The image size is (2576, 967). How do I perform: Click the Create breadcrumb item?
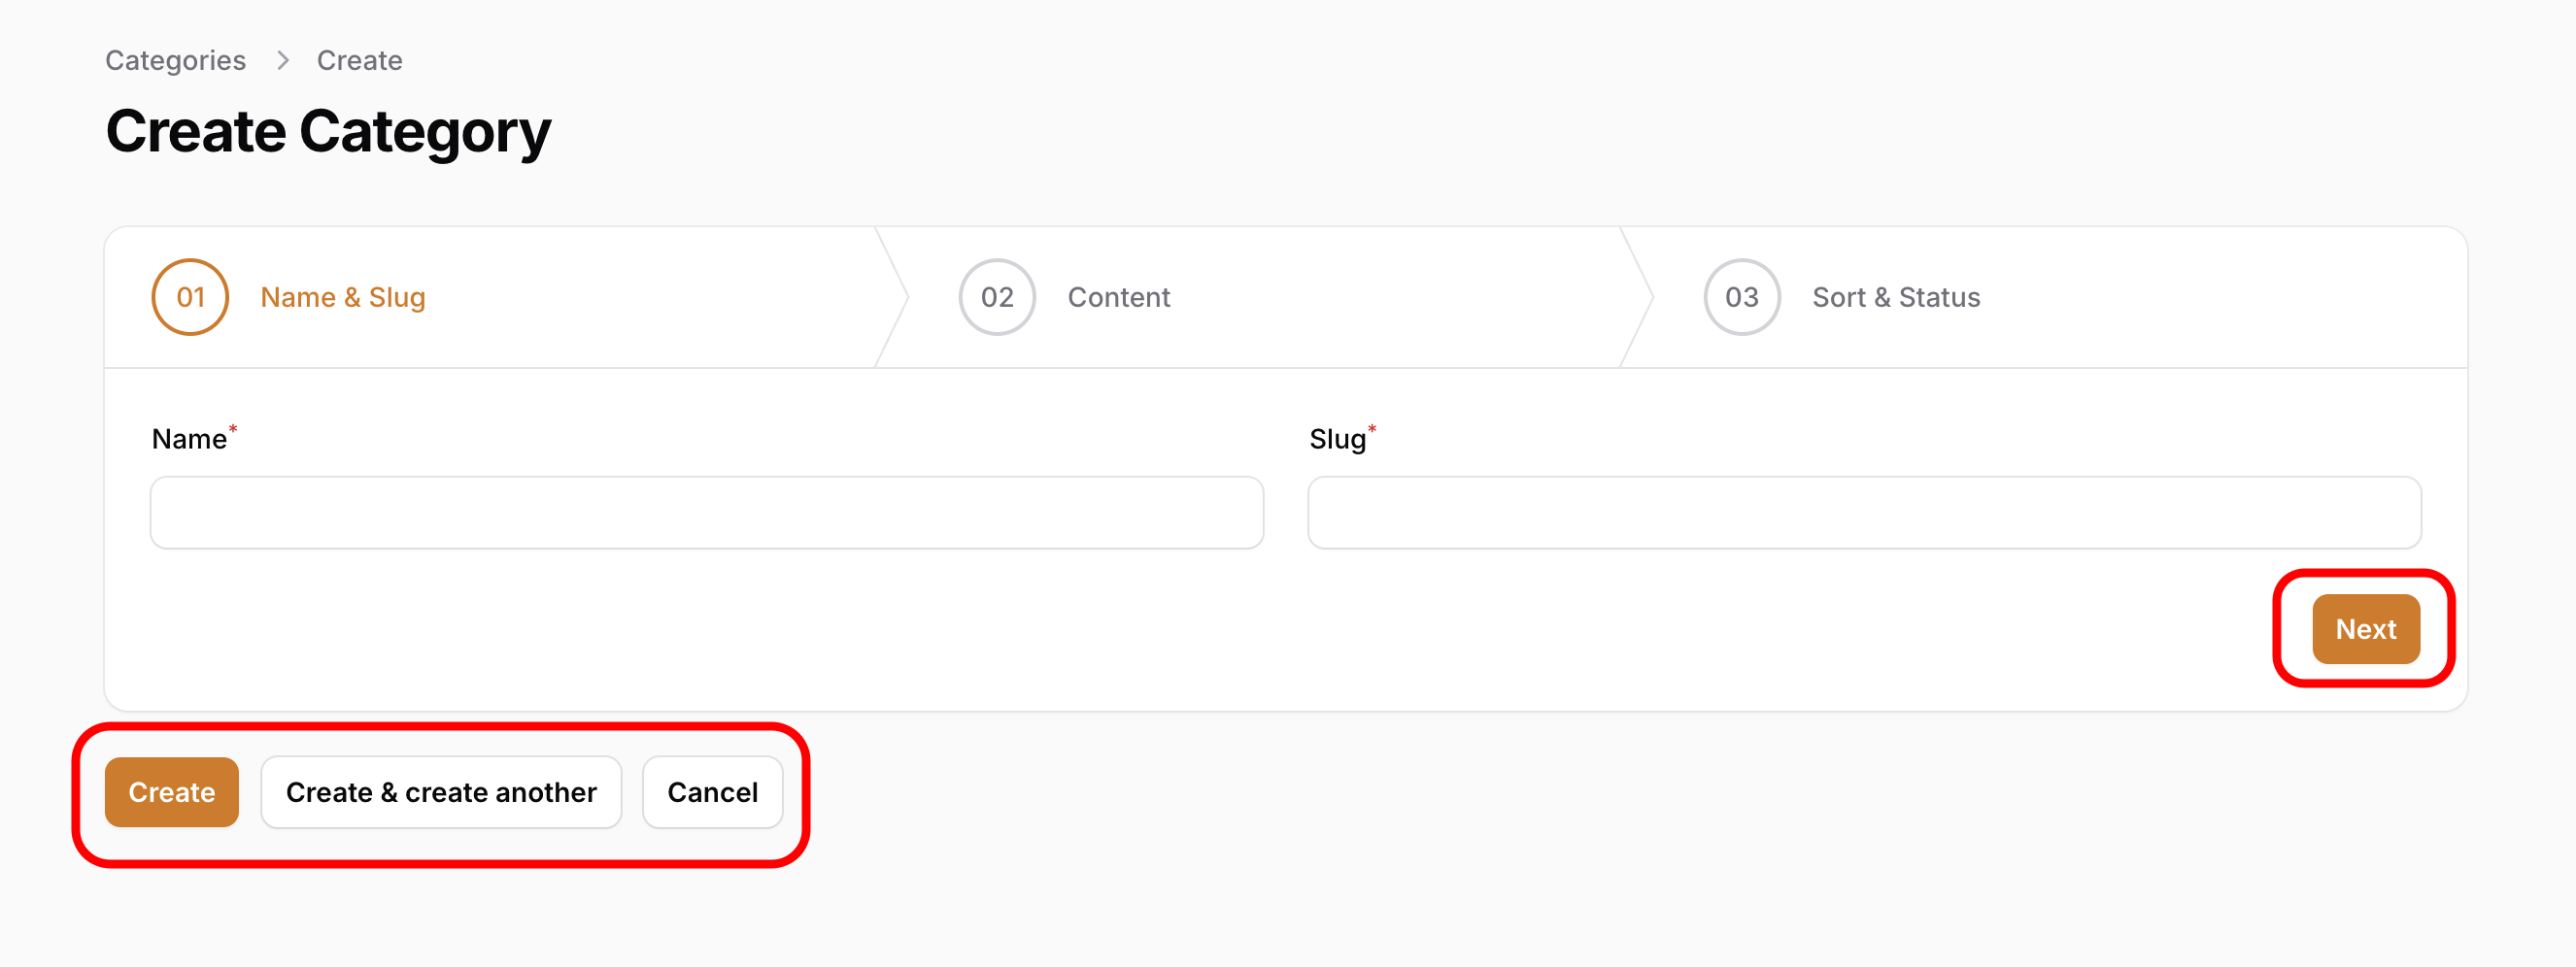[x=359, y=60]
